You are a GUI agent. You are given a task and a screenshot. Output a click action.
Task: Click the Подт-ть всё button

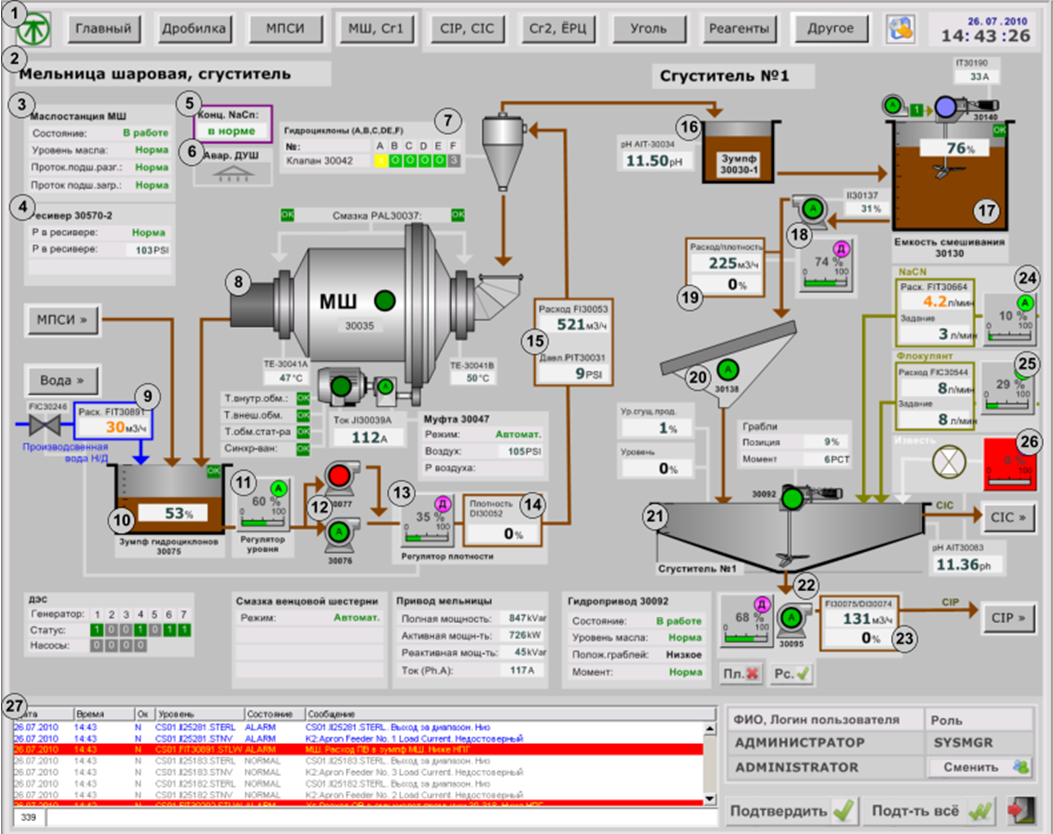pyautogui.click(x=929, y=810)
